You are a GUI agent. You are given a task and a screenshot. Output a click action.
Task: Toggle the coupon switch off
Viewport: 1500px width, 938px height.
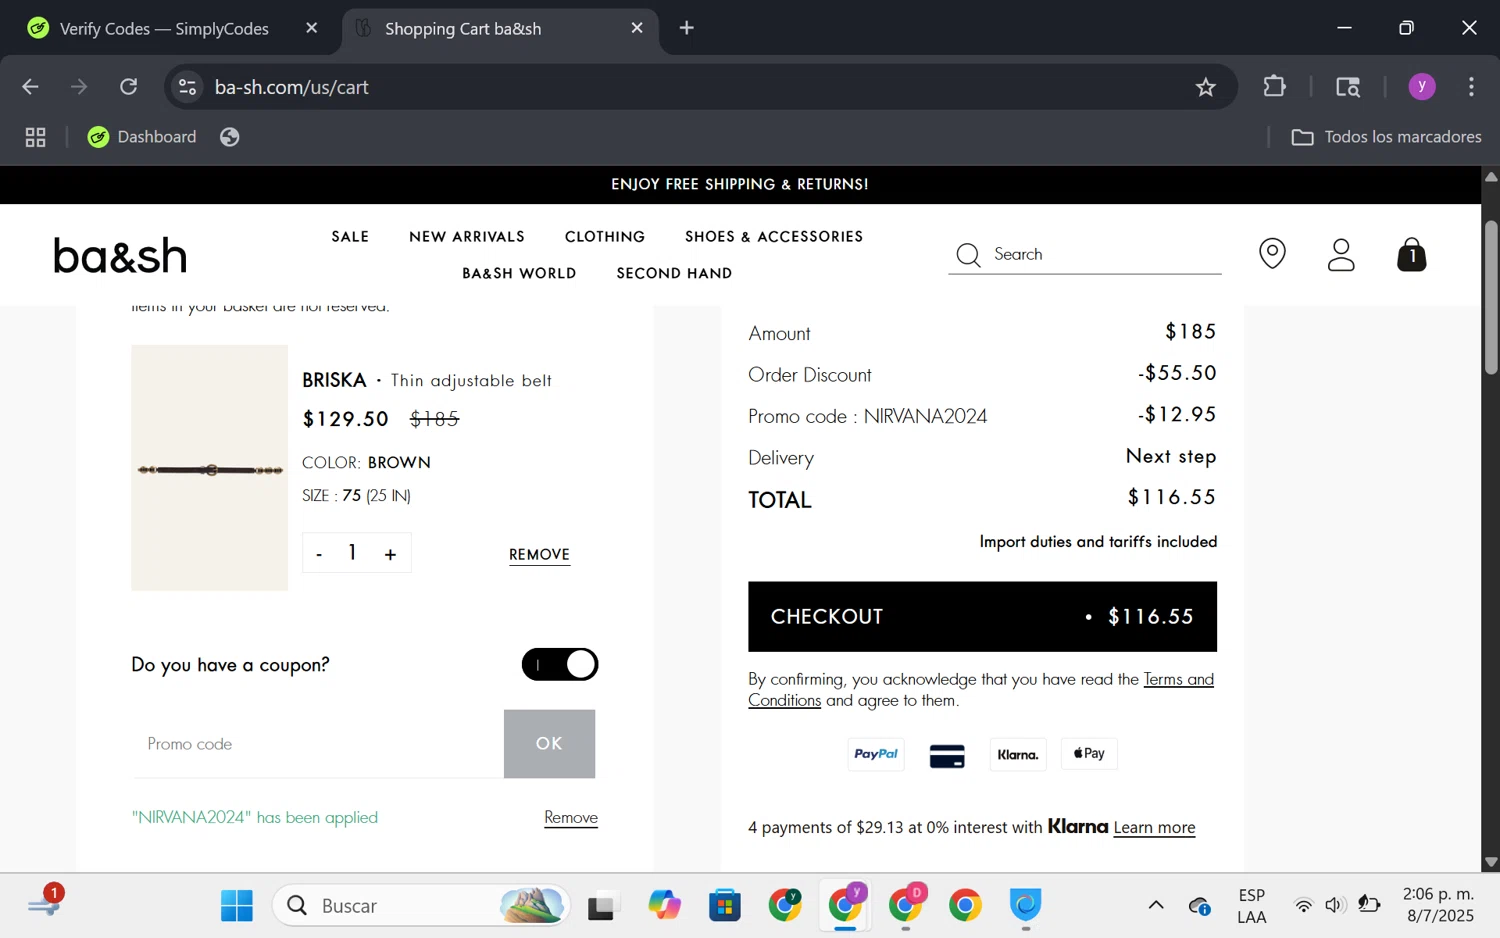click(x=560, y=665)
